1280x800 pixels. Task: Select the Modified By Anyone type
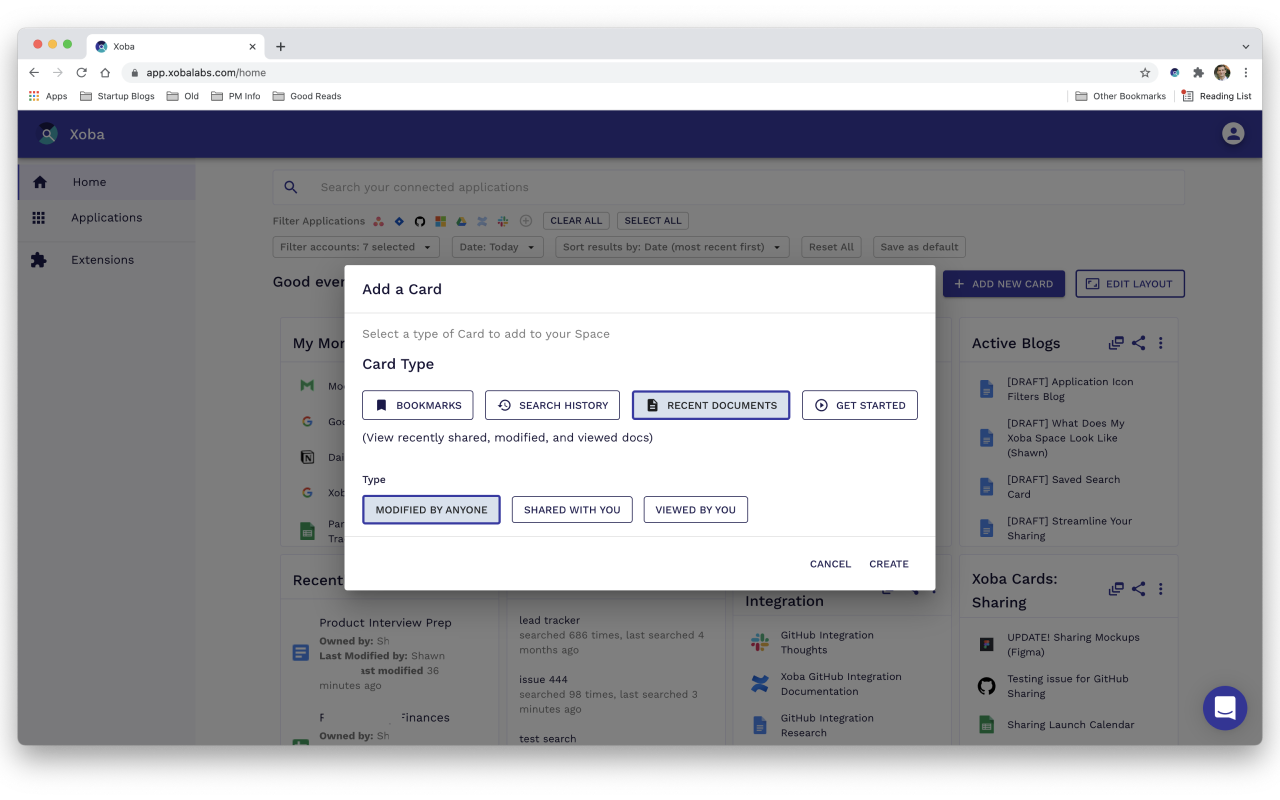[x=431, y=510]
